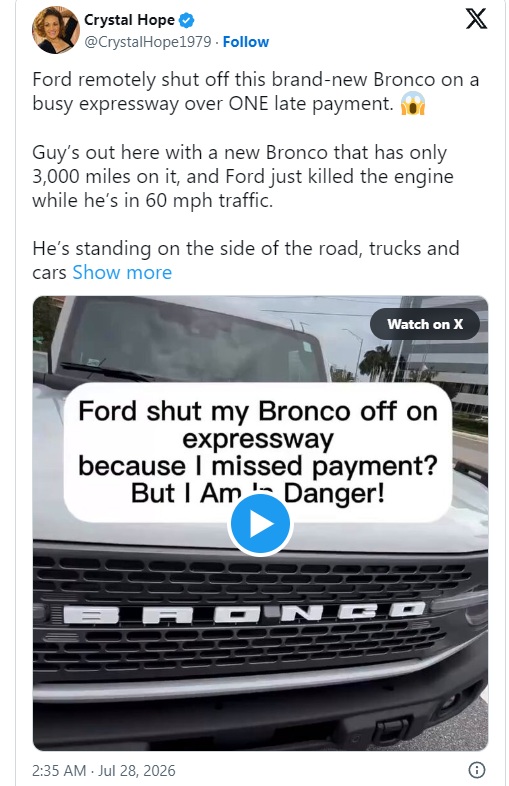Click Crystal Hope's profile avatar
The height and width of the screenshot is (786, 509).
point(56,30)
